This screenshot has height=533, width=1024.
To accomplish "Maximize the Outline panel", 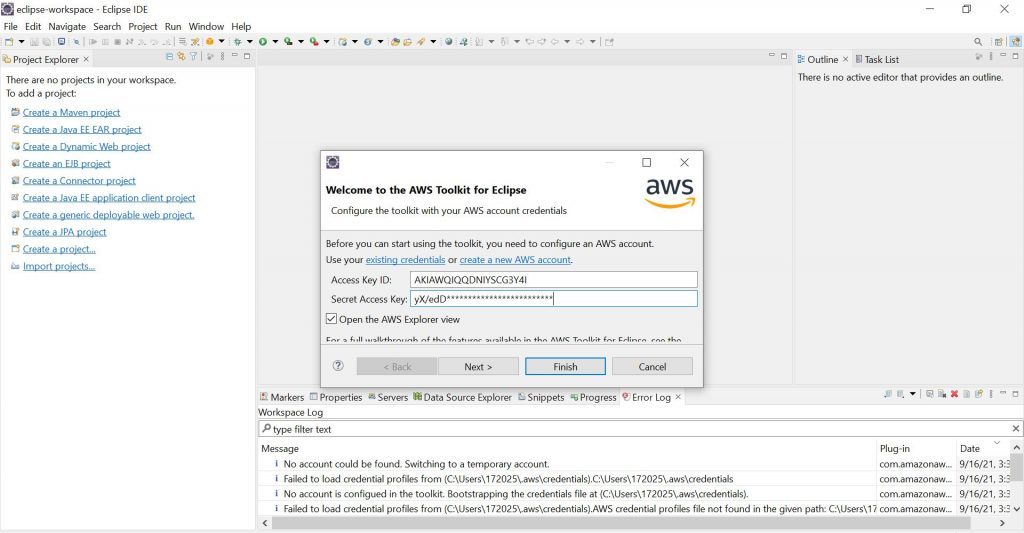I will pos(1016,56).
